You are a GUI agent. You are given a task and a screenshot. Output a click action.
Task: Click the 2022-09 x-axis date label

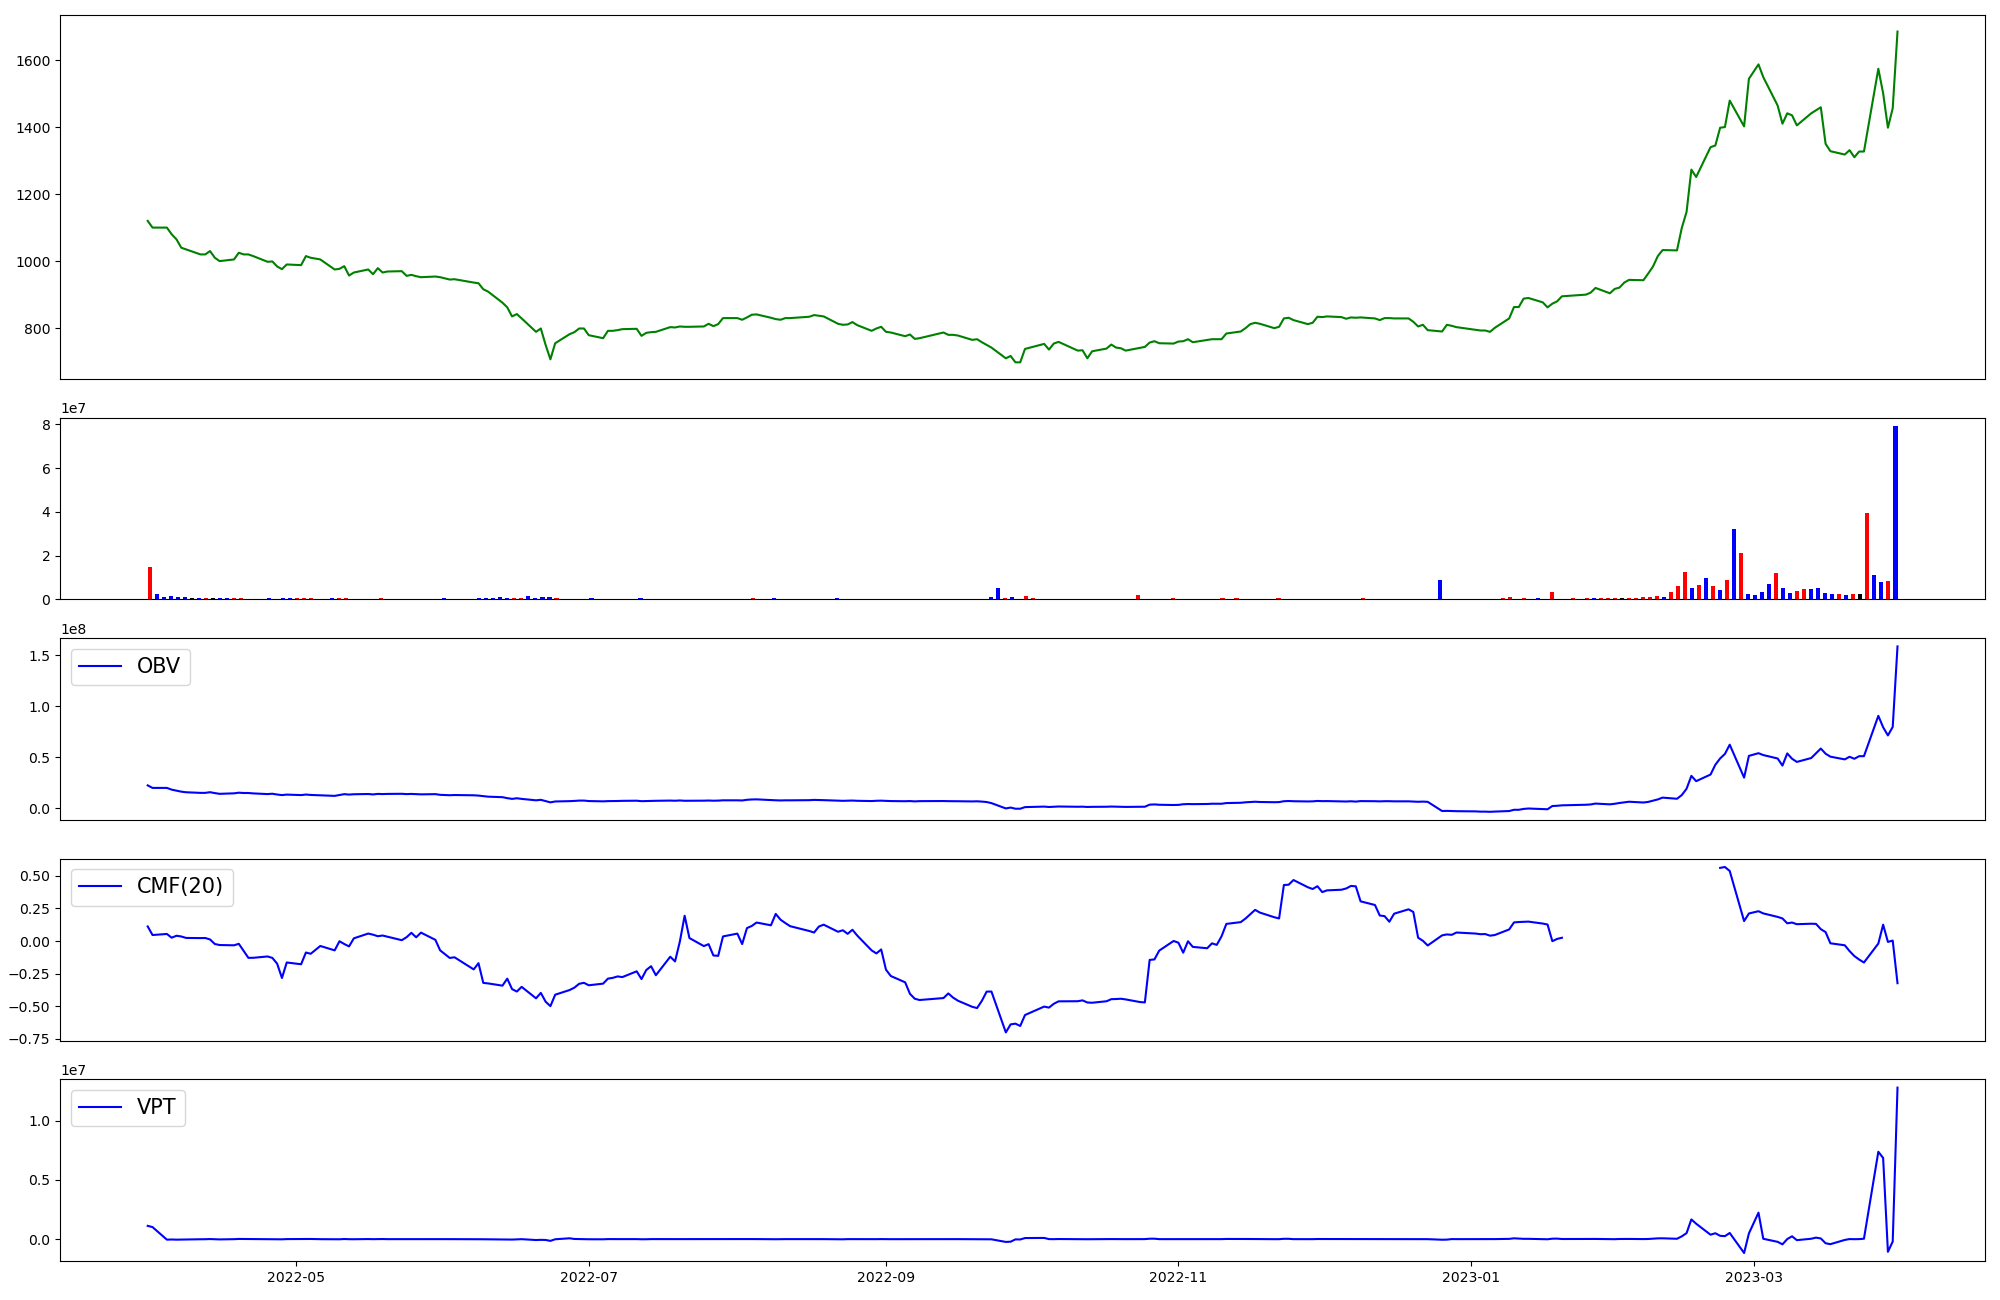click(x=886, y=1277)
